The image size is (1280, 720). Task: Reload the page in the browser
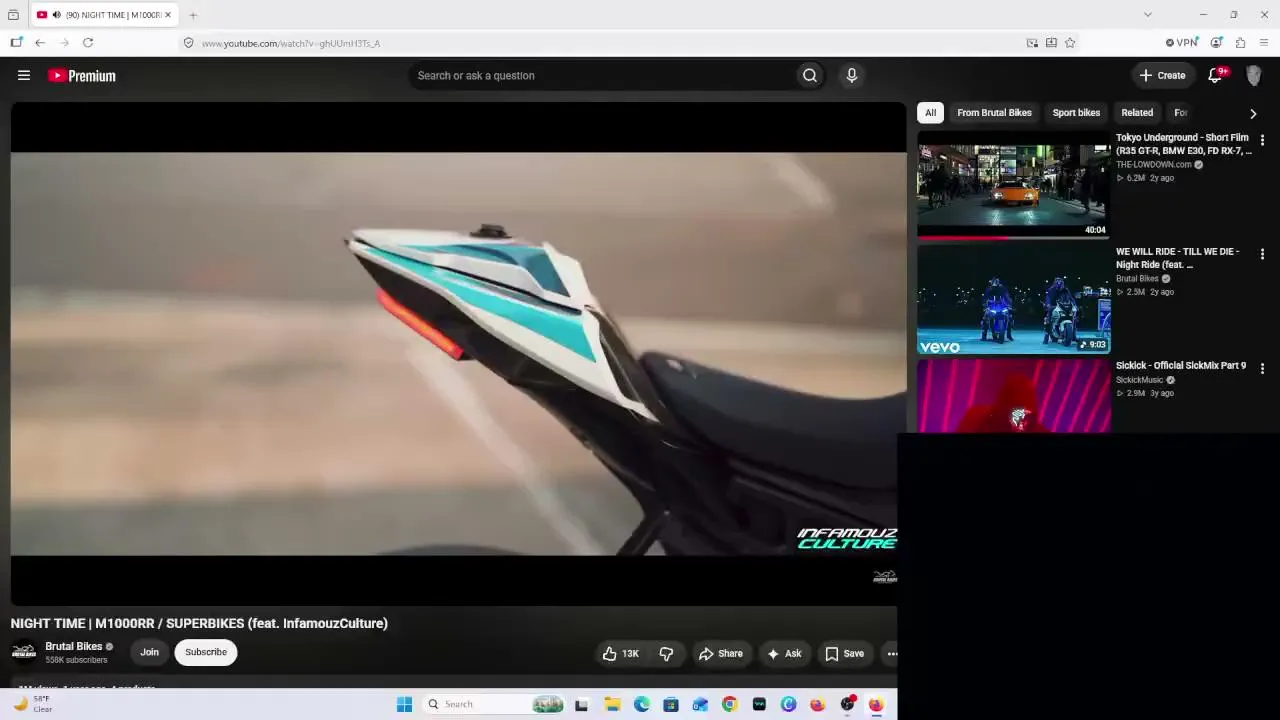pyautogui.click(x=88, y=43)
